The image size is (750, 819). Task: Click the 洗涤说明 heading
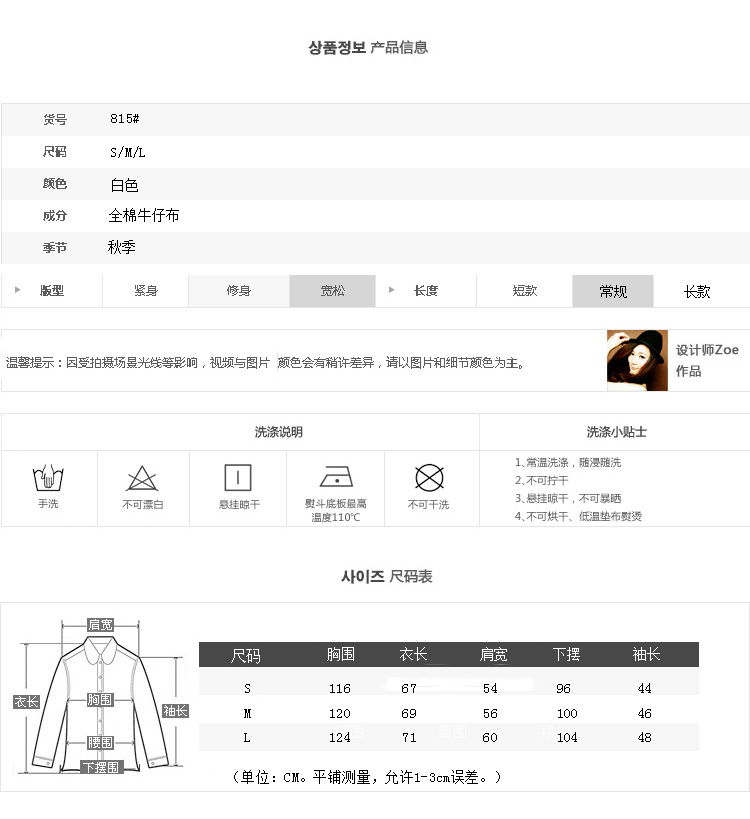pos(278,432)
